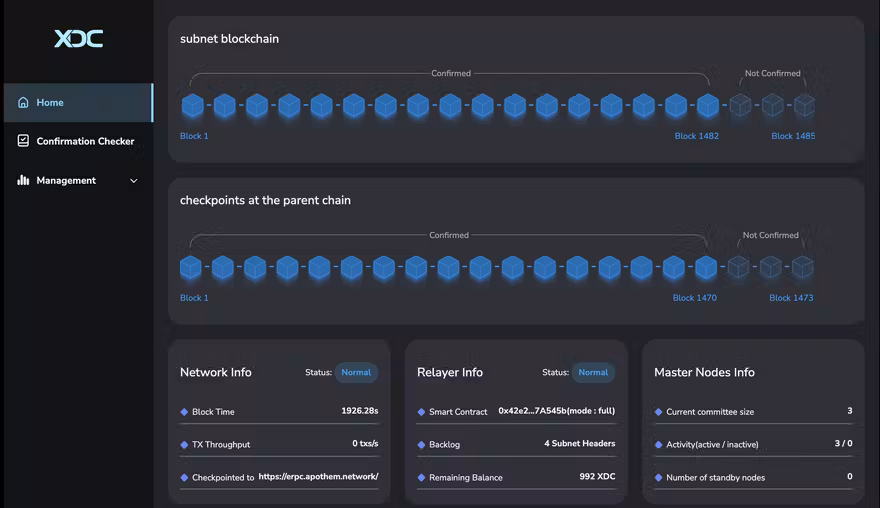Screen dimensions: 880x508
Task: Click last unconfirmed parent chain cube, Block 1473
Action: click(802, 267)
